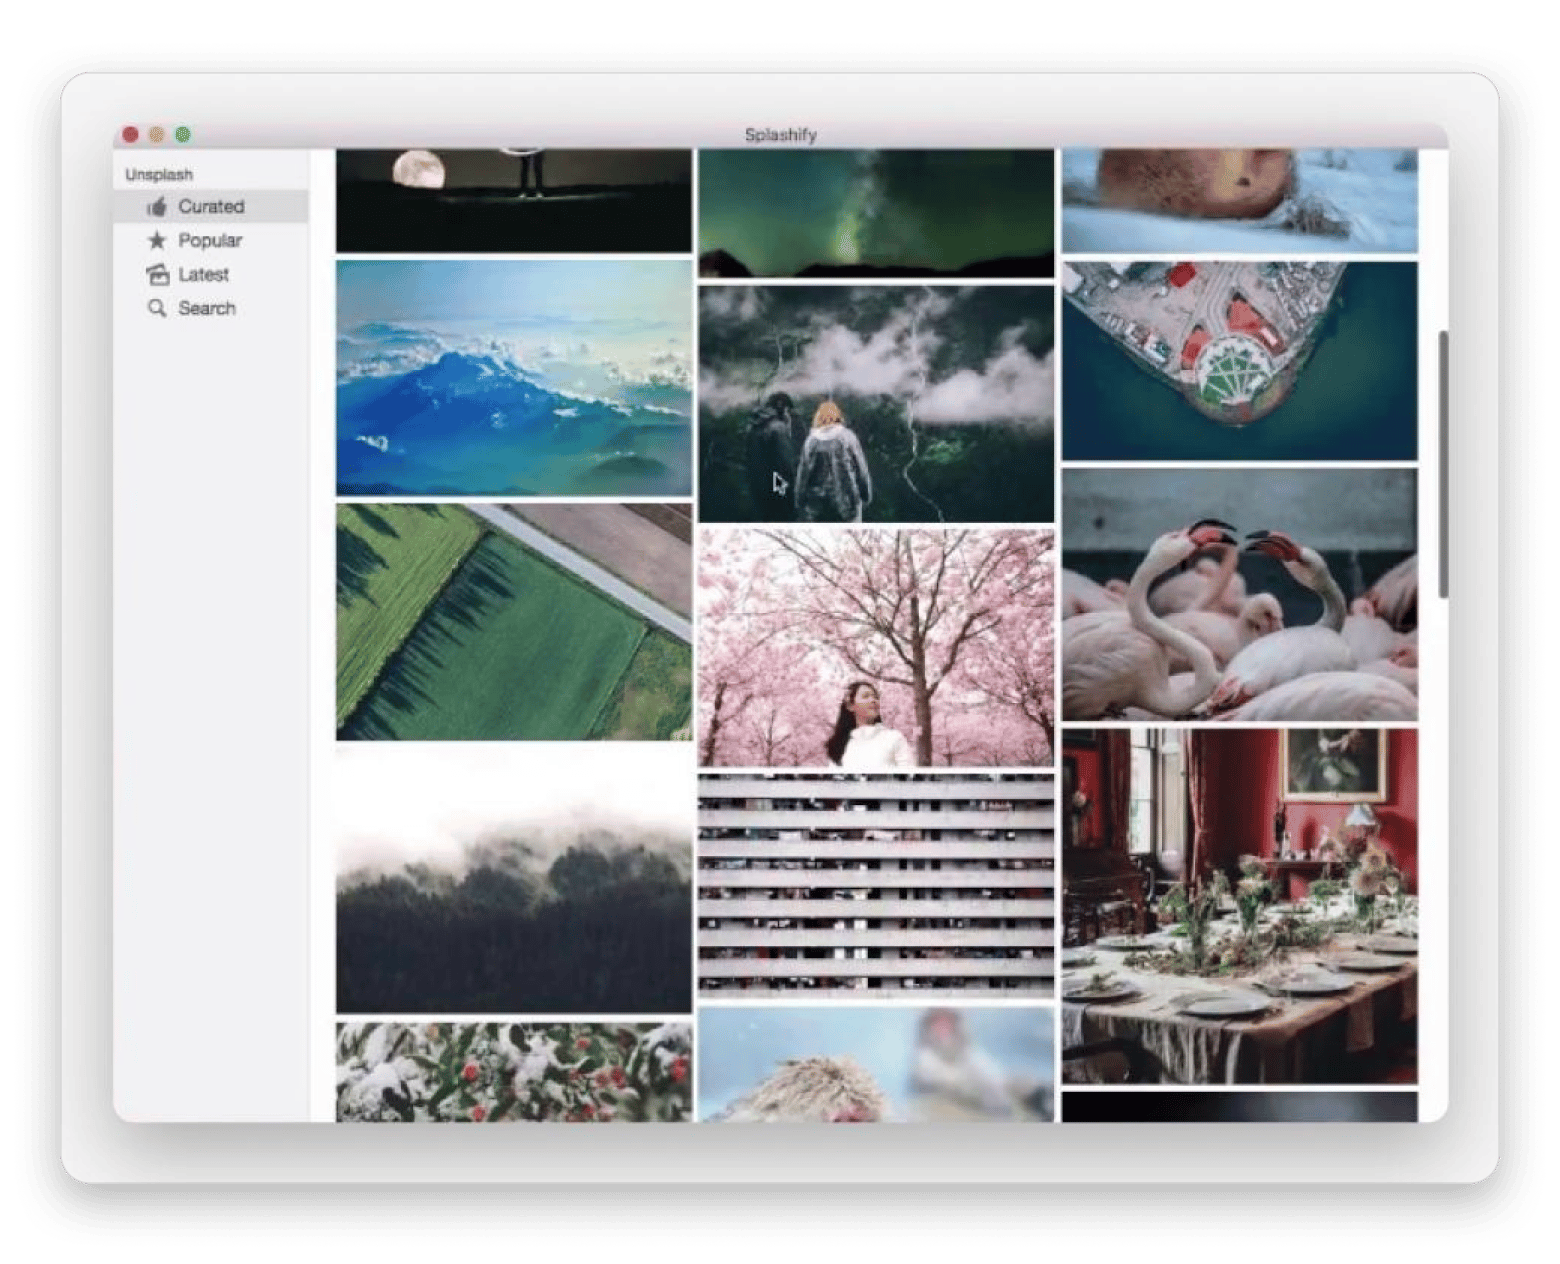Click the Search magnifying glass icon

click(x=157, y=308)
